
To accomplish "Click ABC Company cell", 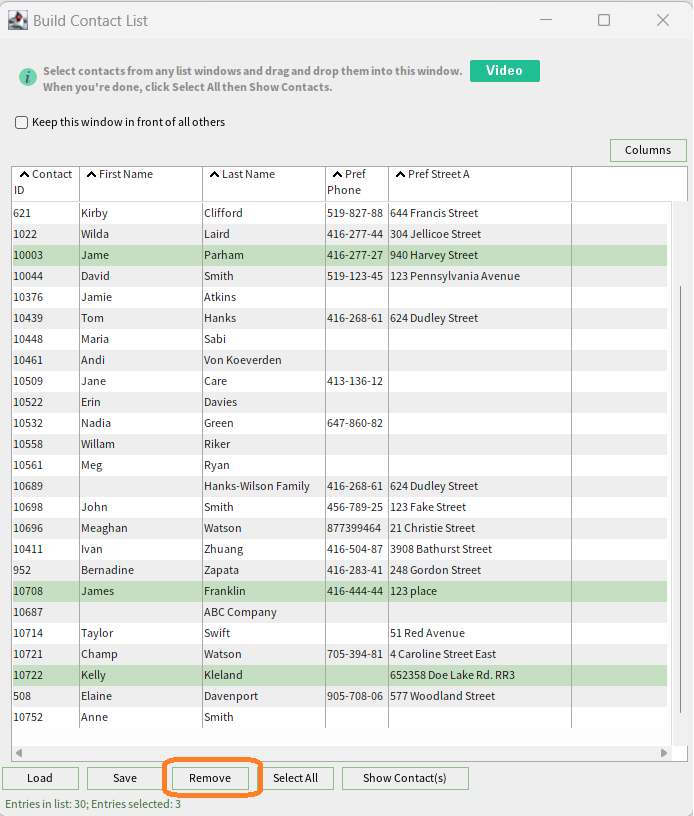I will [264, 612].
